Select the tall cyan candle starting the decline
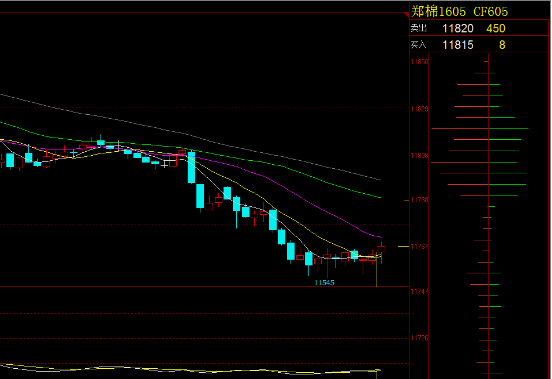552x379 pixels. (x=192, y=167)
